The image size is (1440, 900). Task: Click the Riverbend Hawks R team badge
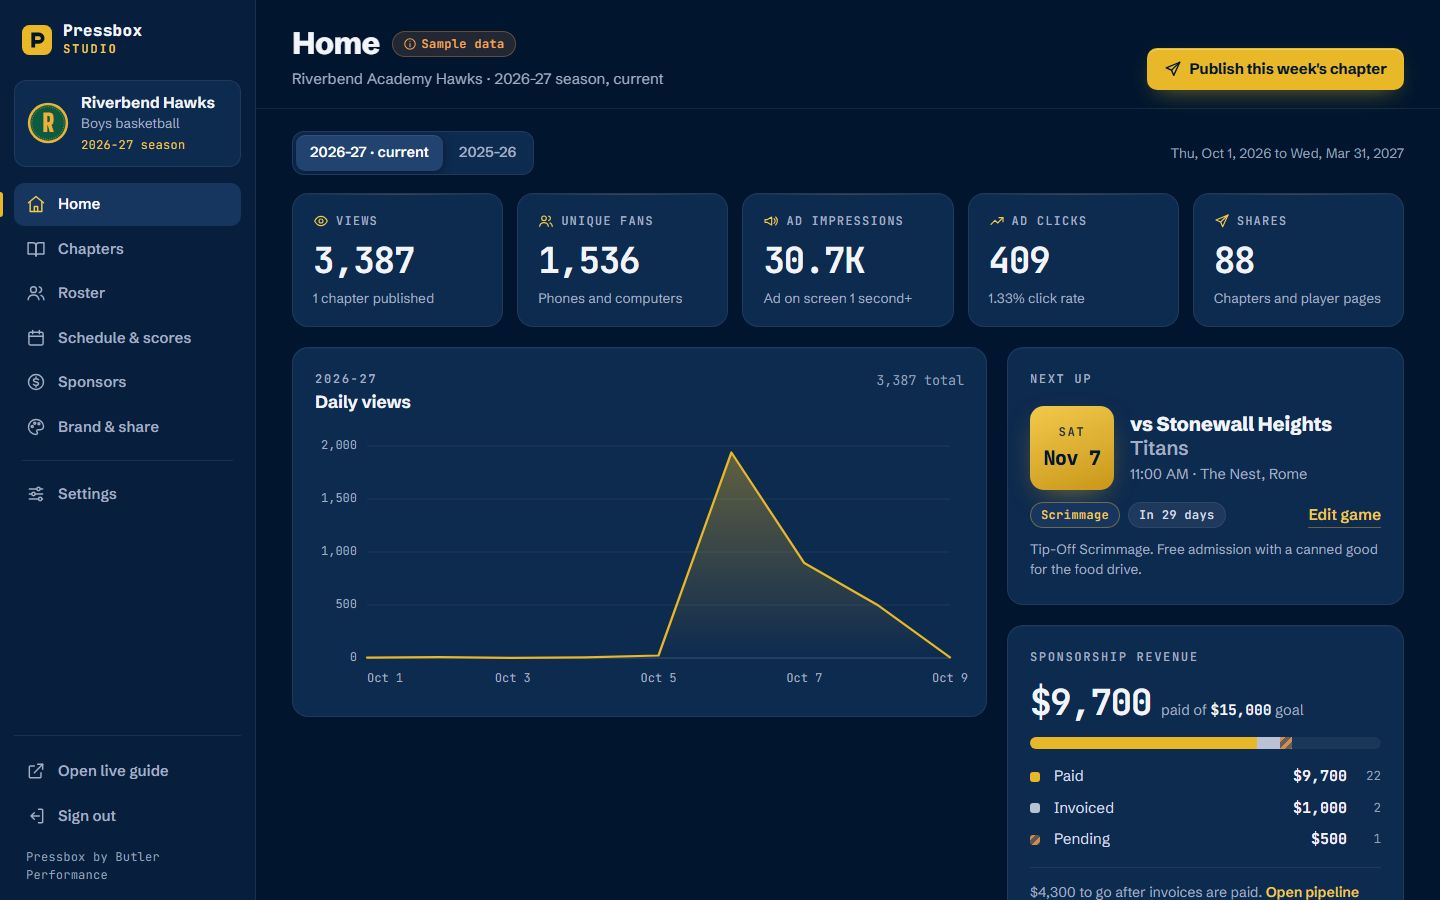coord(47,123)
